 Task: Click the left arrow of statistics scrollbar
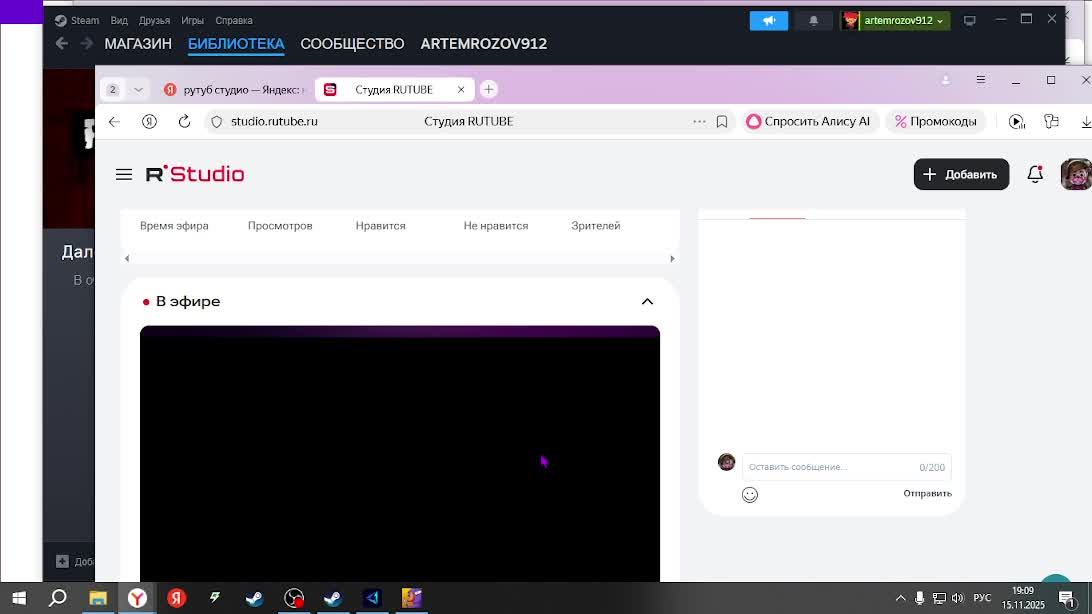(127, 258)
